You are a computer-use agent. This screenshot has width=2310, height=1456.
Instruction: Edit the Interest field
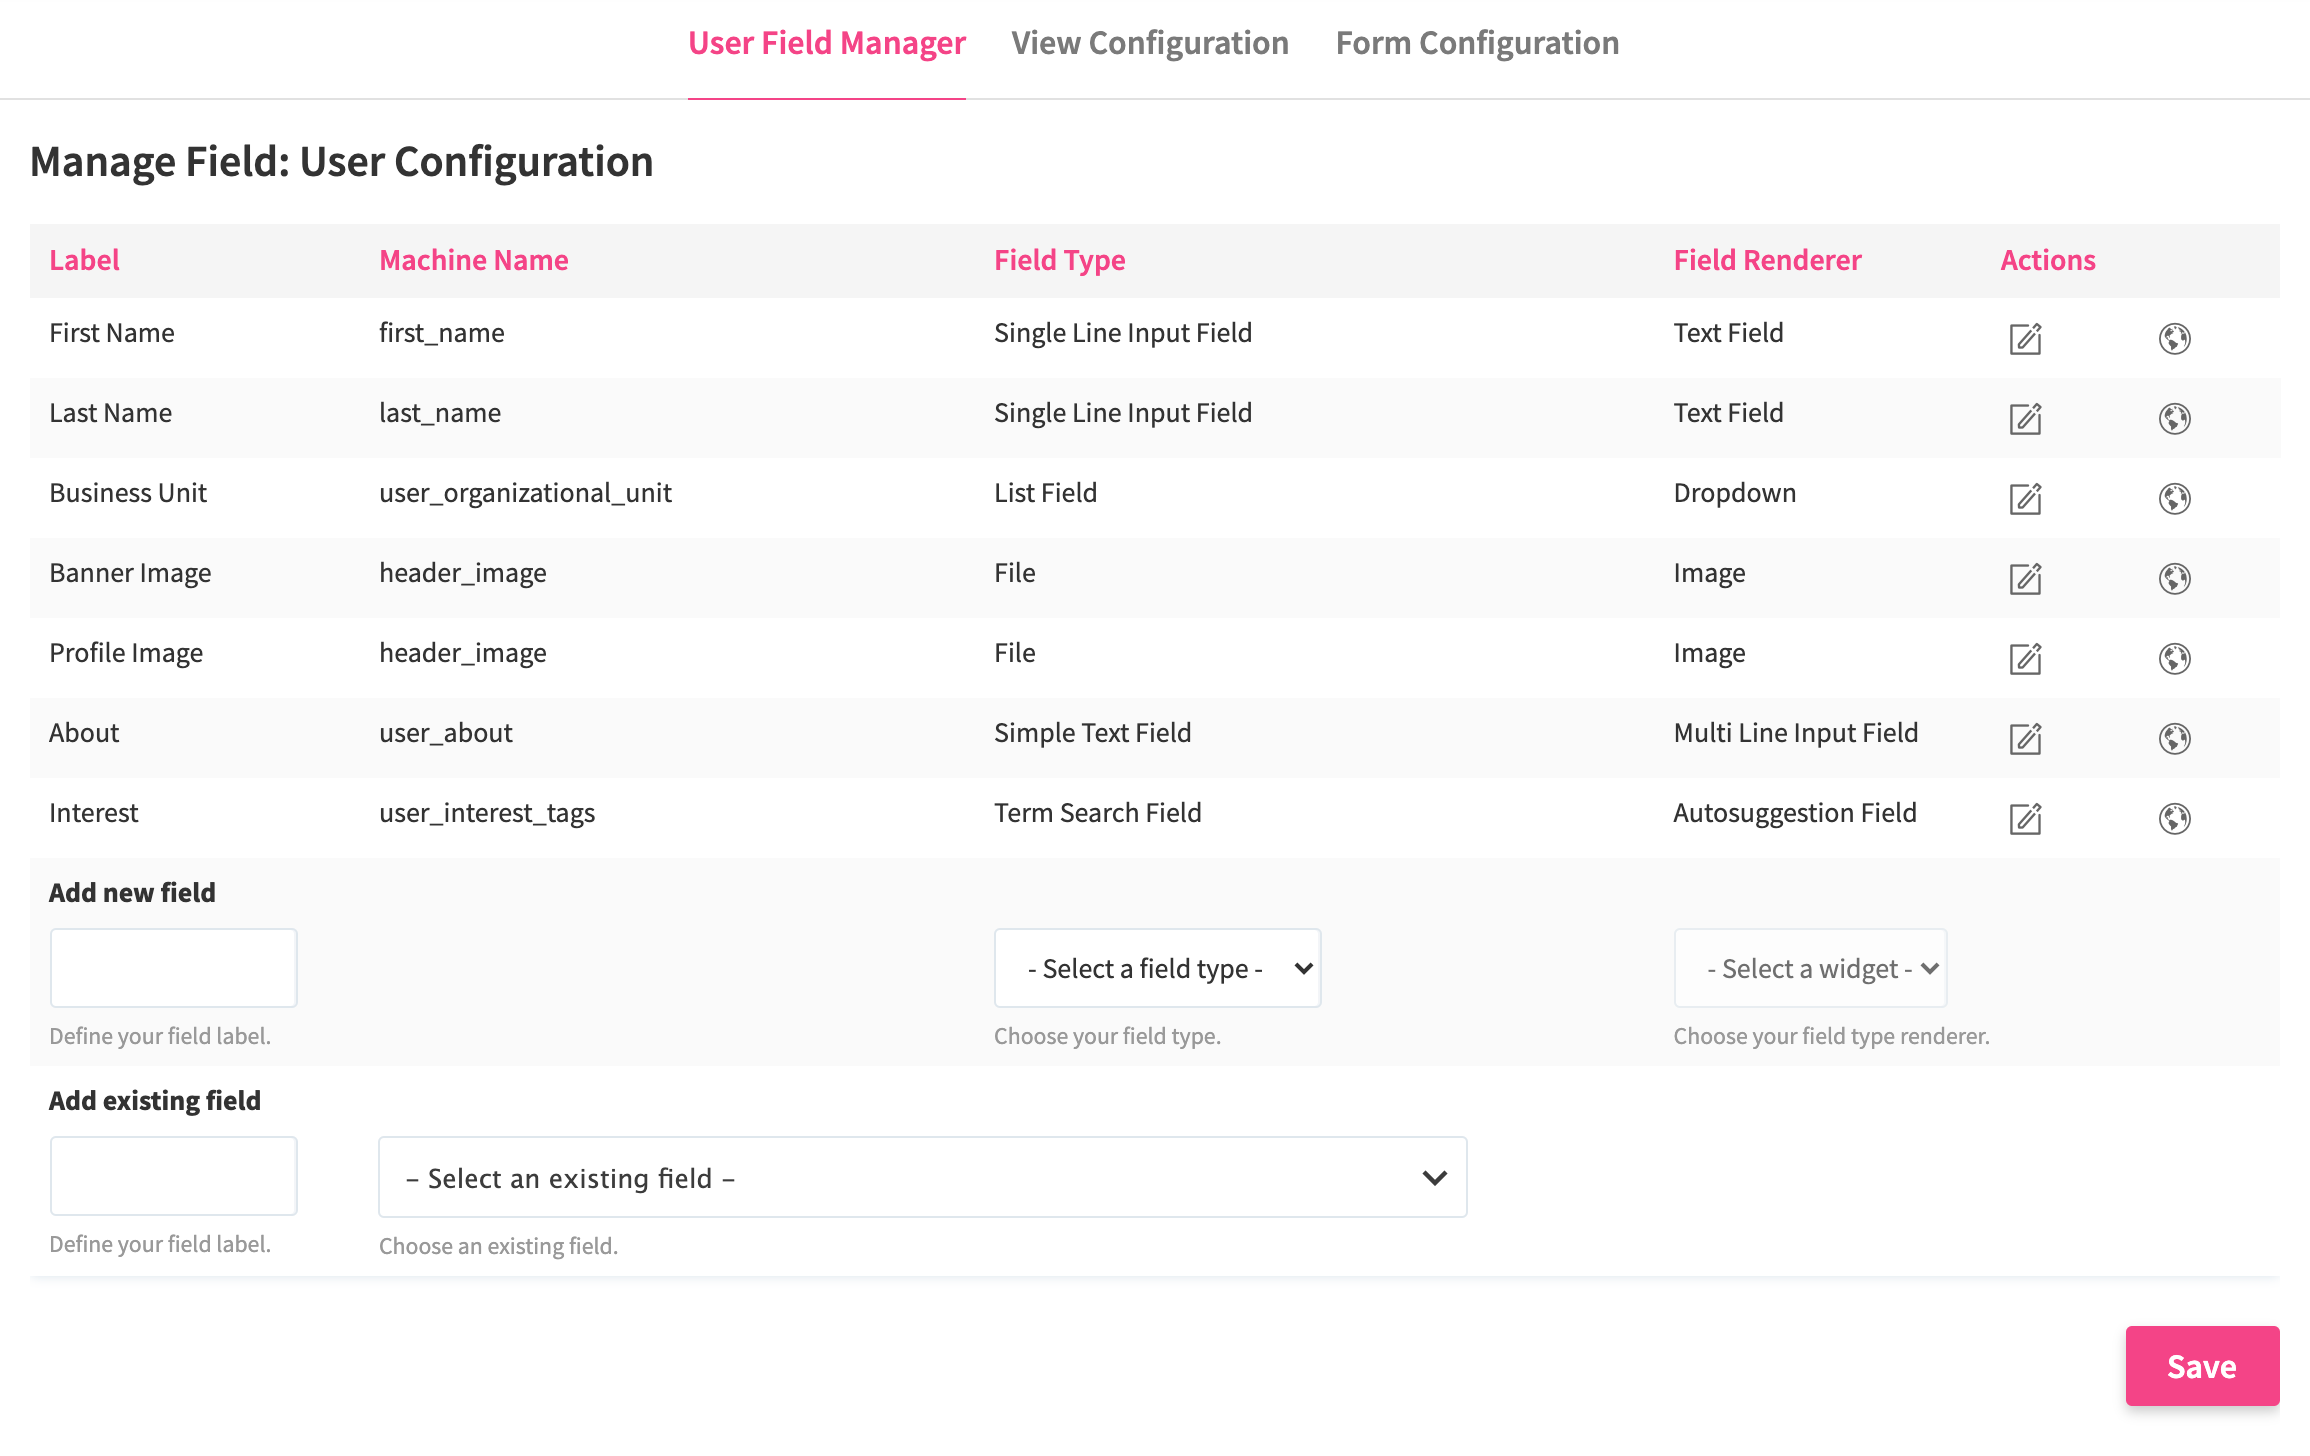point(2025,819)
